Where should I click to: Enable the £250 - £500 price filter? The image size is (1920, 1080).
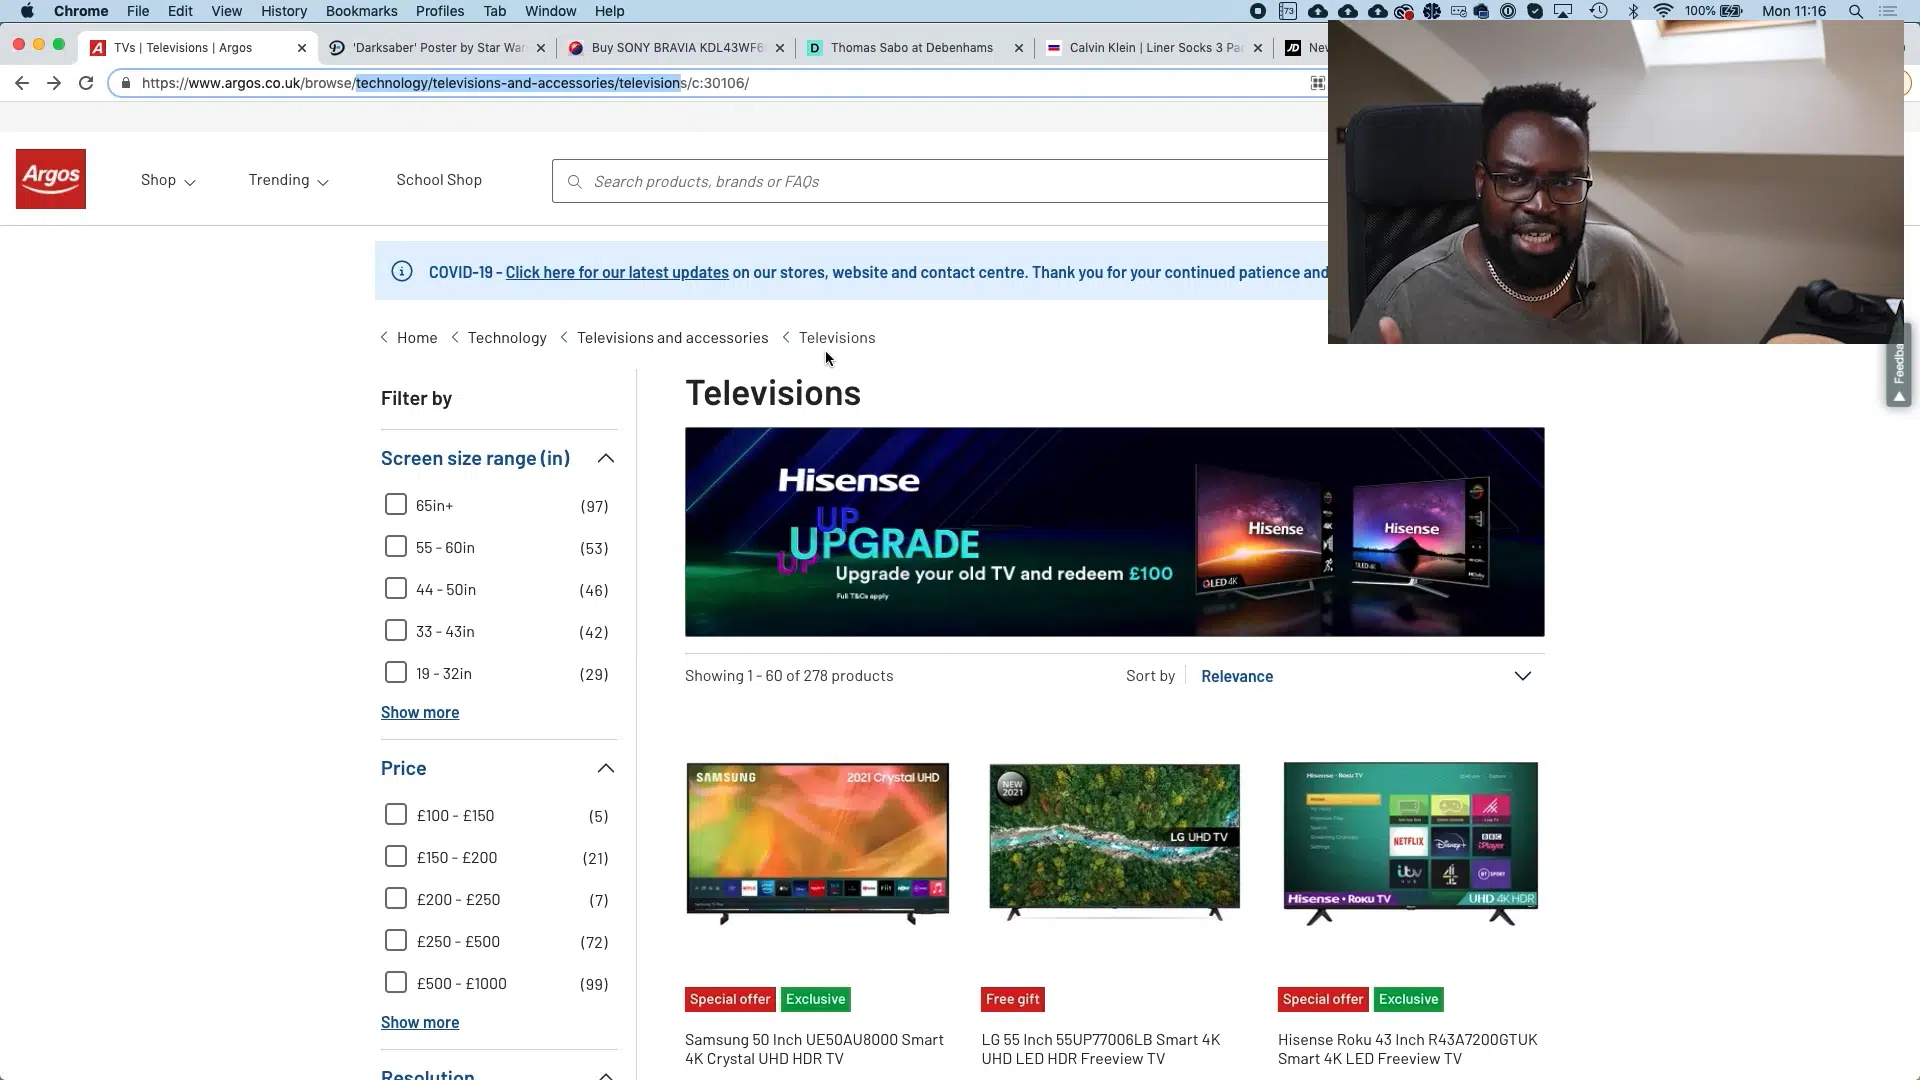pyautogui.click(x=396, y=941)
